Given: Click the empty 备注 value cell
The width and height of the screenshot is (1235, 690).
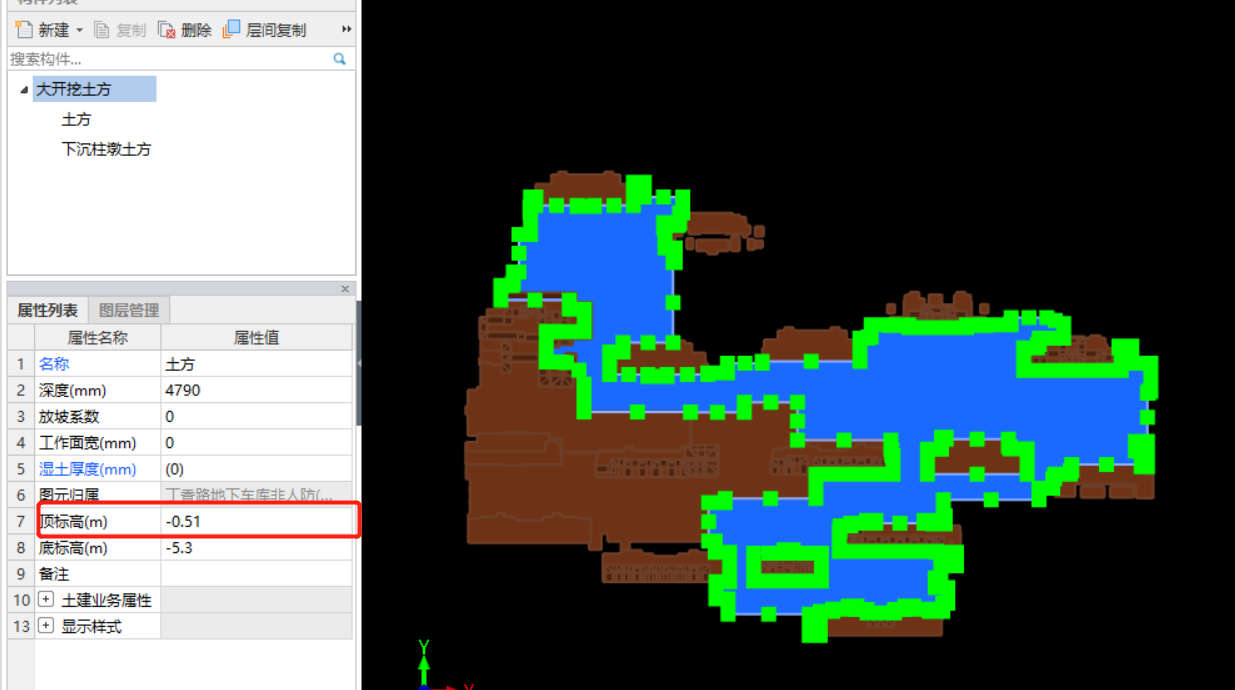Looking at the screenshot, I should point(257,574).
